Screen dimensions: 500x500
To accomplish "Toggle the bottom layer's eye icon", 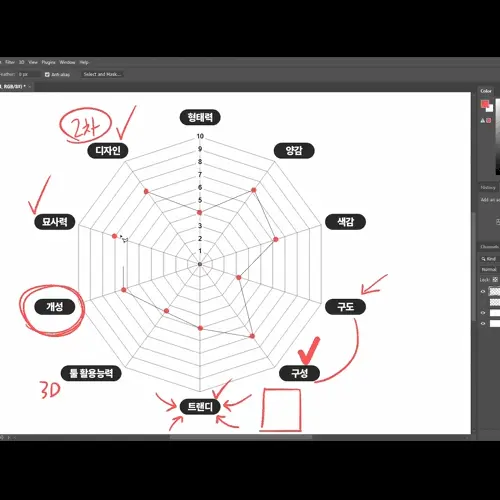I will tap(483, 323).
